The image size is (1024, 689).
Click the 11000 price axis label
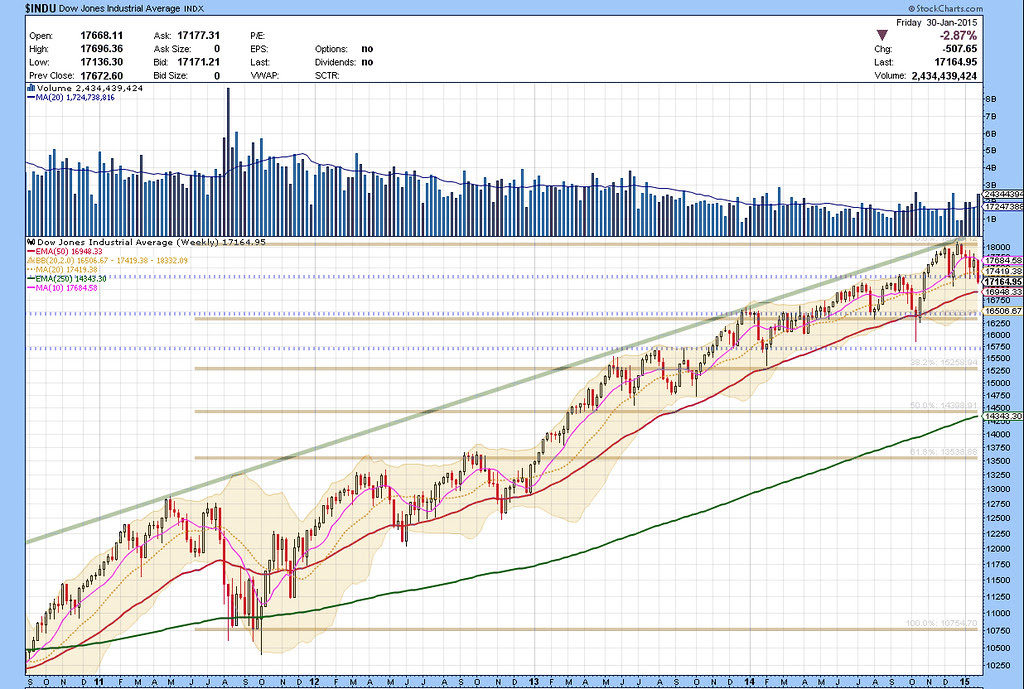(x=999, y=613)
